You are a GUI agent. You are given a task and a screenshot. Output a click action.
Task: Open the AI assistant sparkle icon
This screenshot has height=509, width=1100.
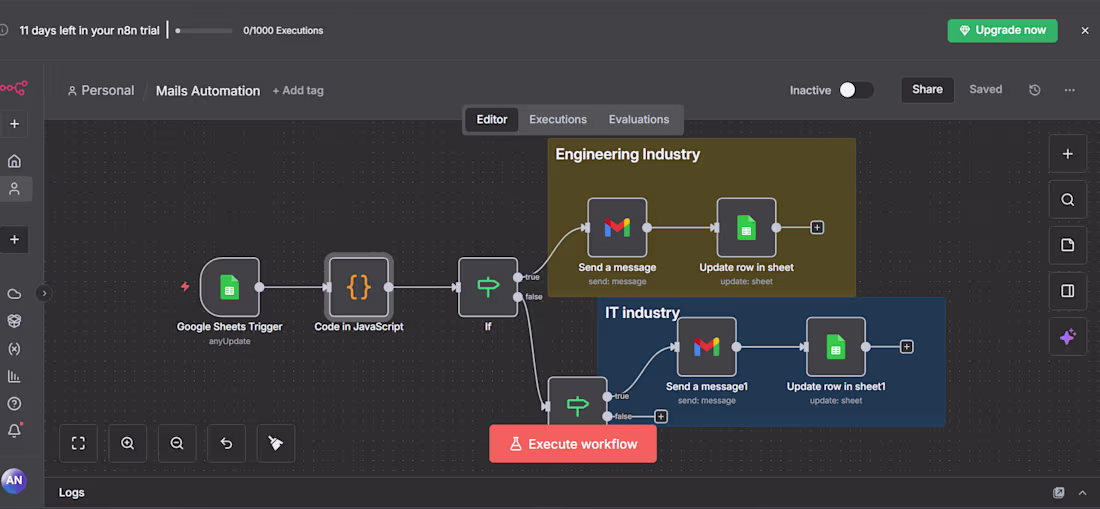coord(1068,337)
